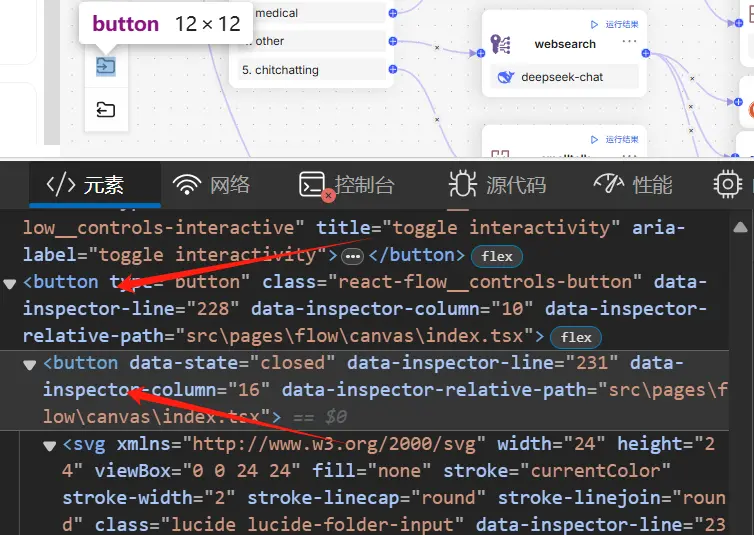
Task: Click the websearch node title
Action: (565, 44)
